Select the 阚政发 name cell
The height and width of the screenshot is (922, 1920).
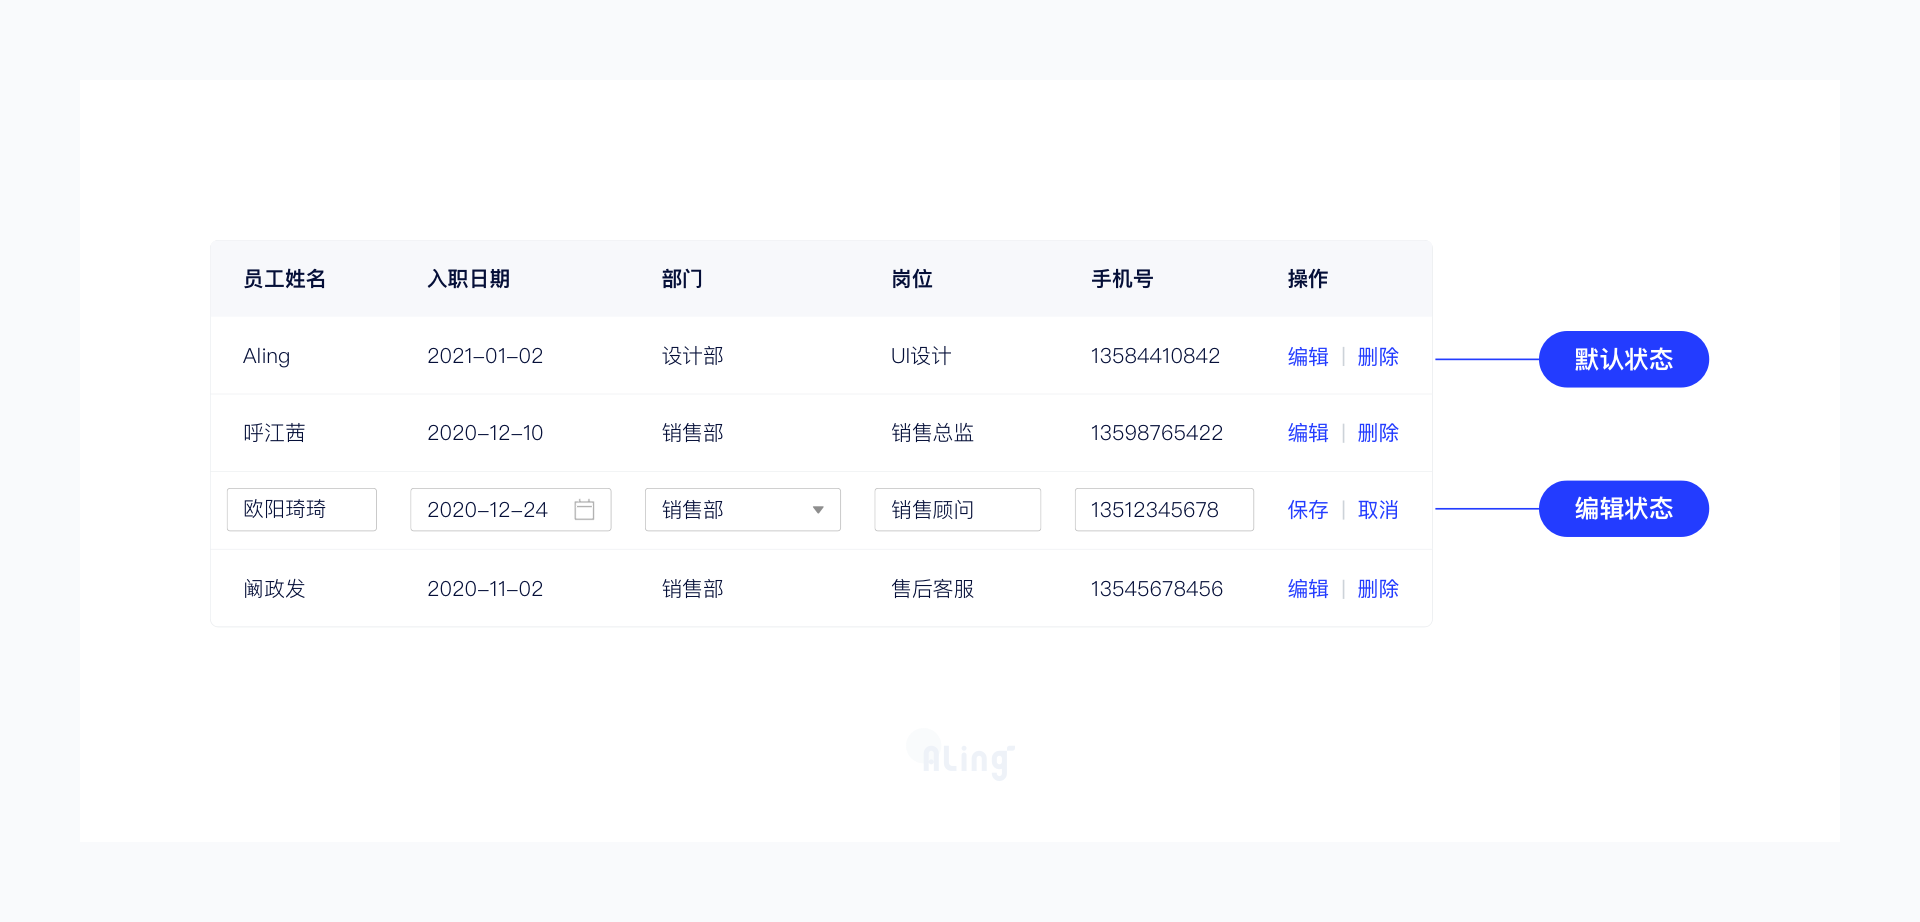coord(274,589)
